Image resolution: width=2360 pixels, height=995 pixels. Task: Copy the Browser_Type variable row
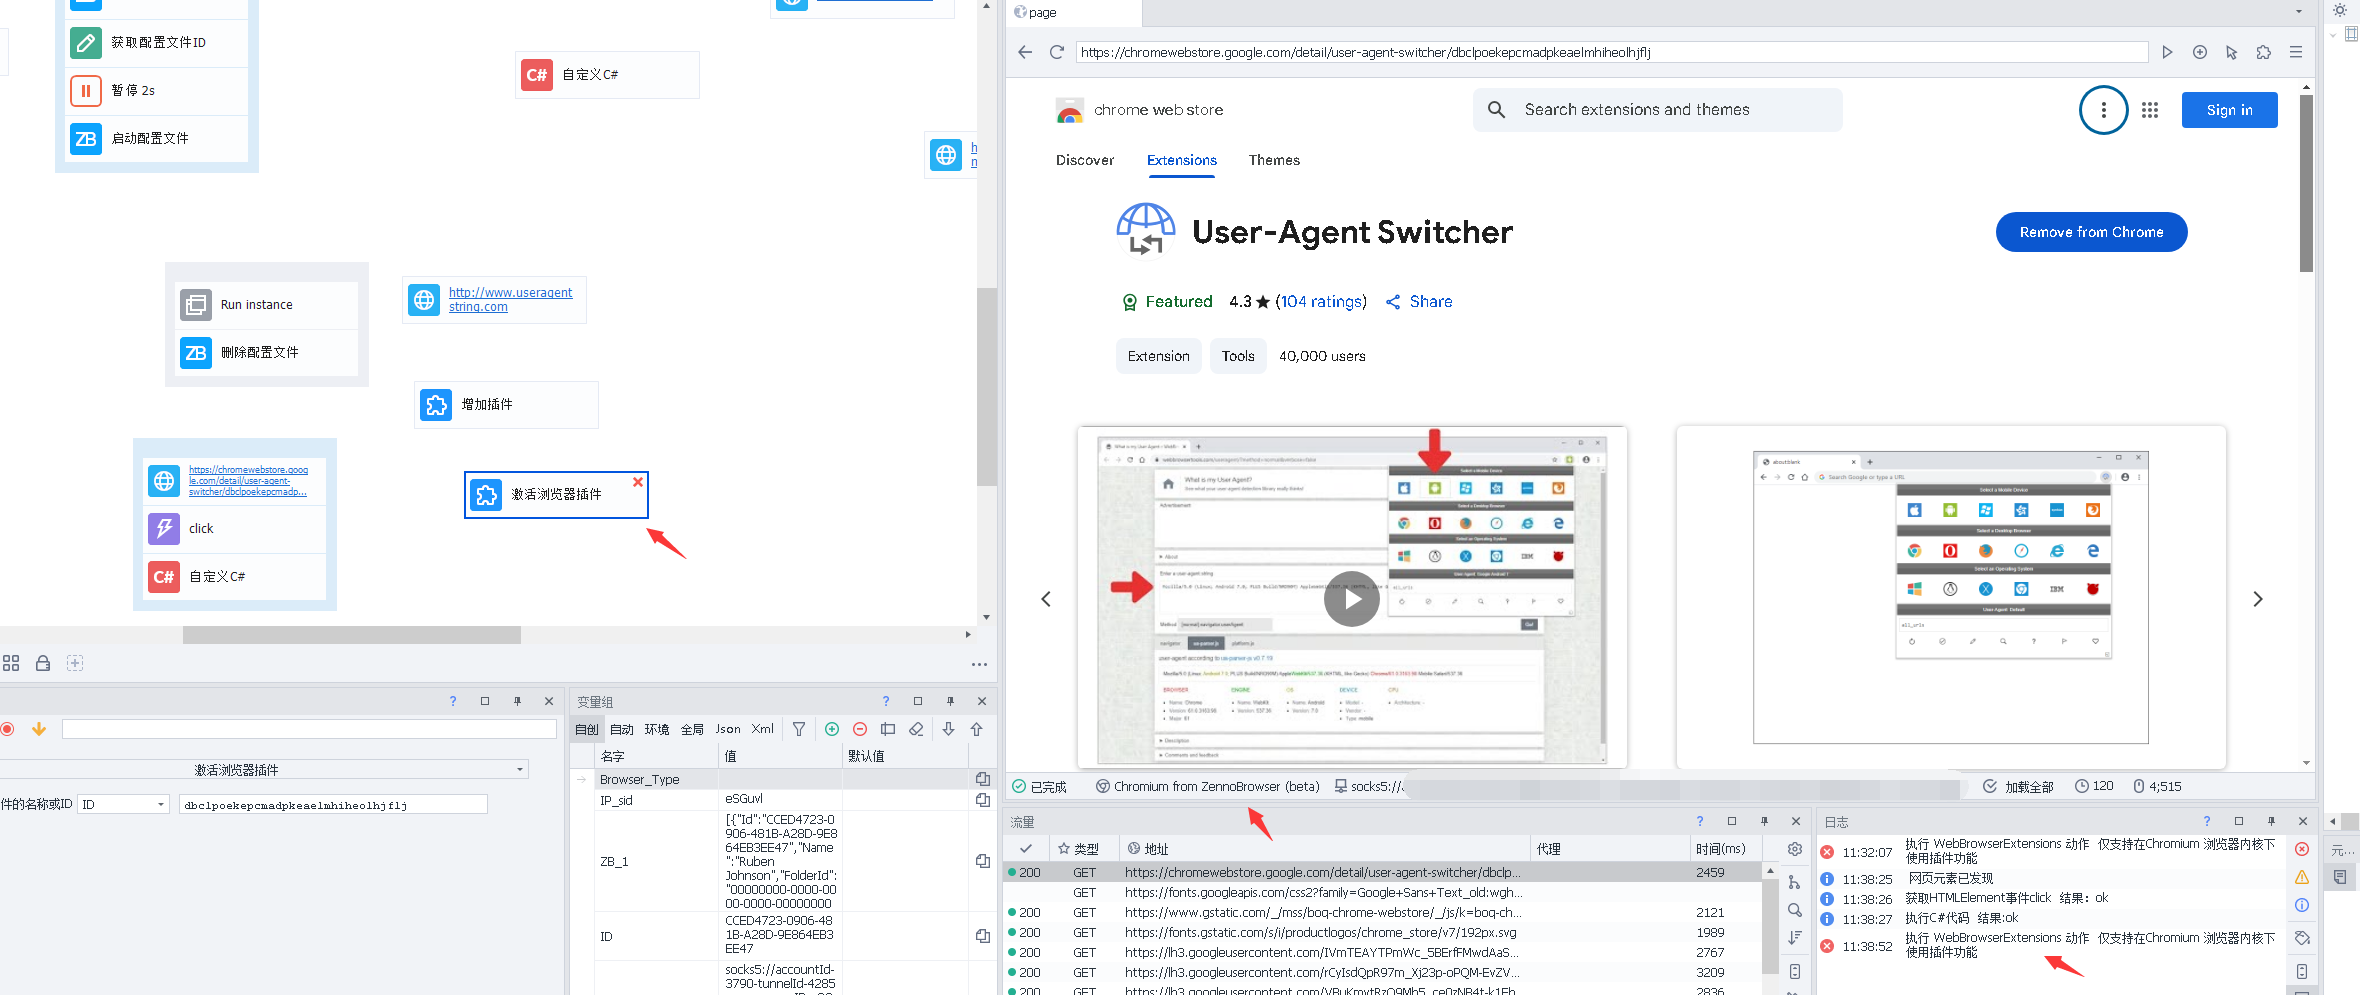[983, 779]
